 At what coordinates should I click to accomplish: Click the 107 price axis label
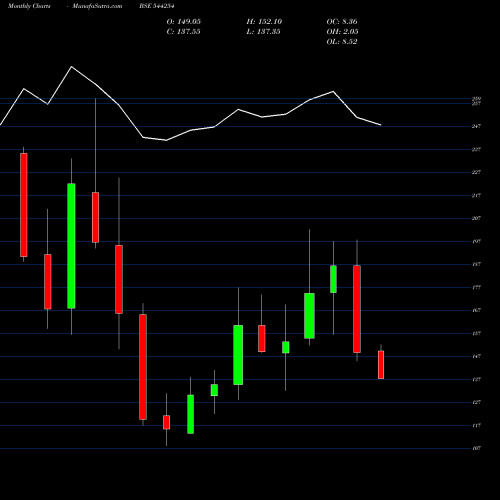pyautogui.click(x=476, y=448)
